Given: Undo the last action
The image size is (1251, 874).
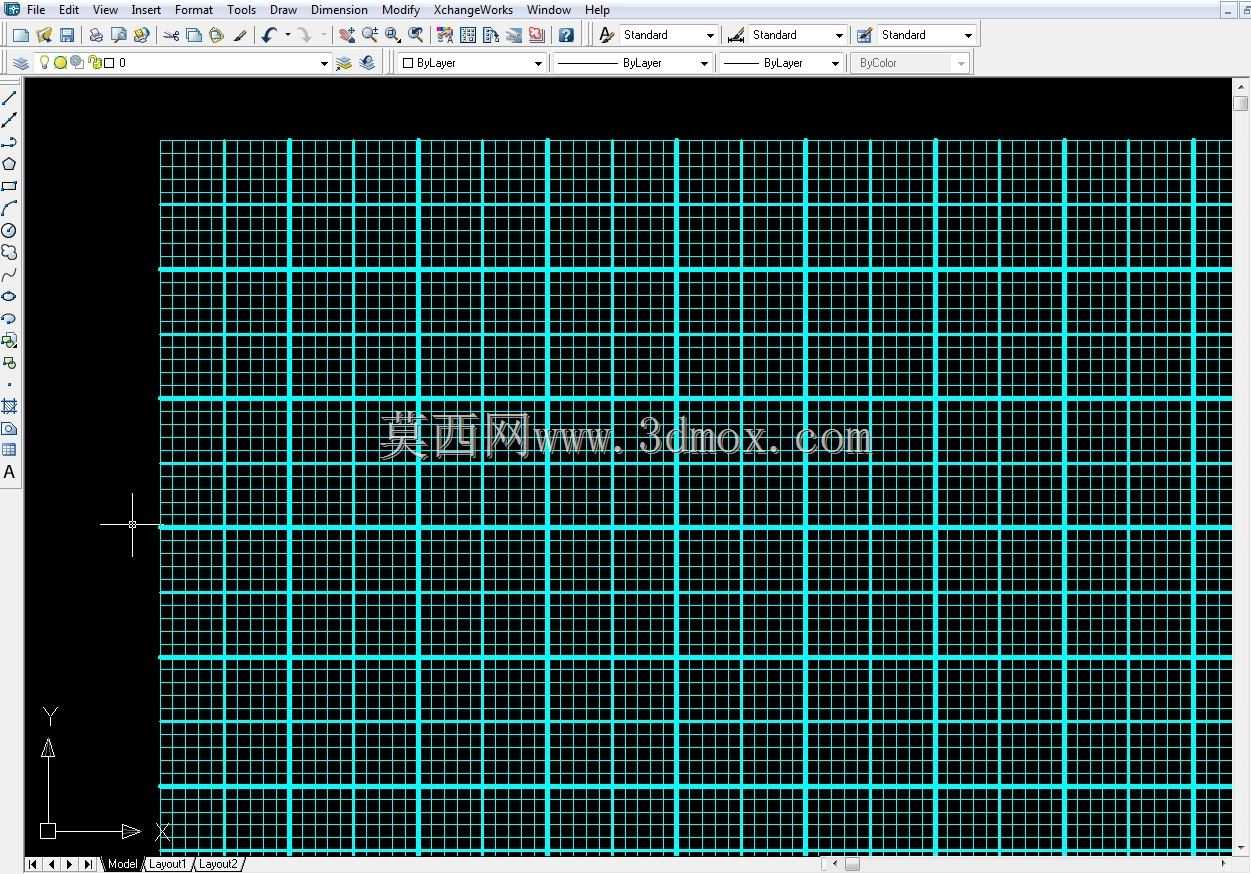Looking at the screenshot, I should [x=269, y=35].
